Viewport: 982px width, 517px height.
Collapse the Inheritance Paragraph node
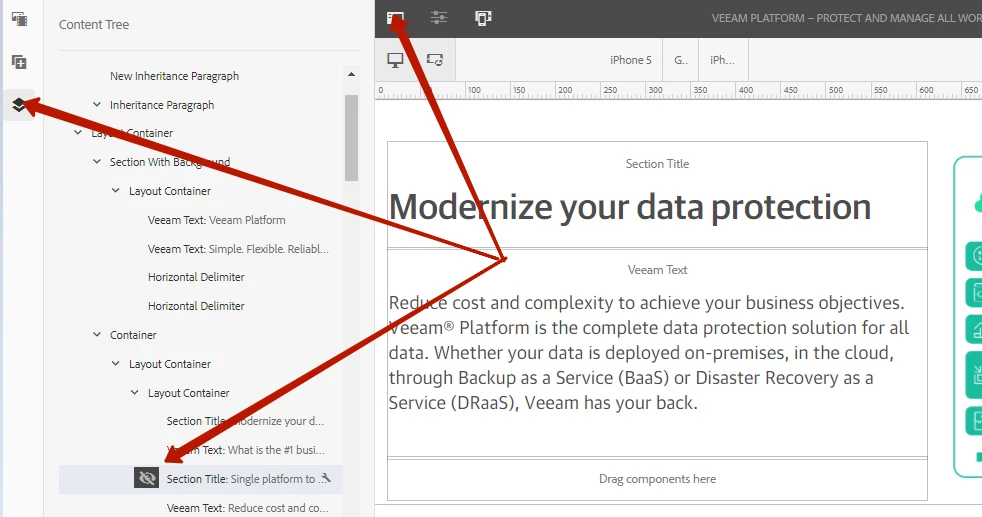96,105
